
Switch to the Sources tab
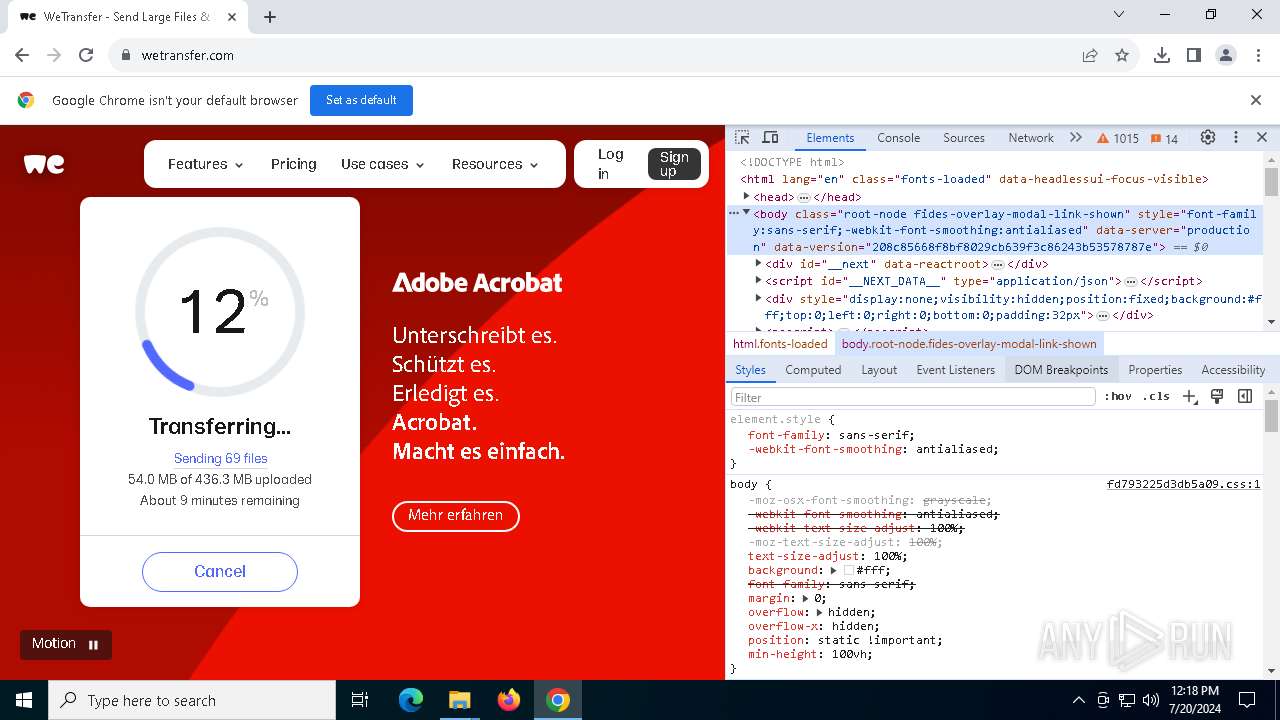(x=964, y=138)
